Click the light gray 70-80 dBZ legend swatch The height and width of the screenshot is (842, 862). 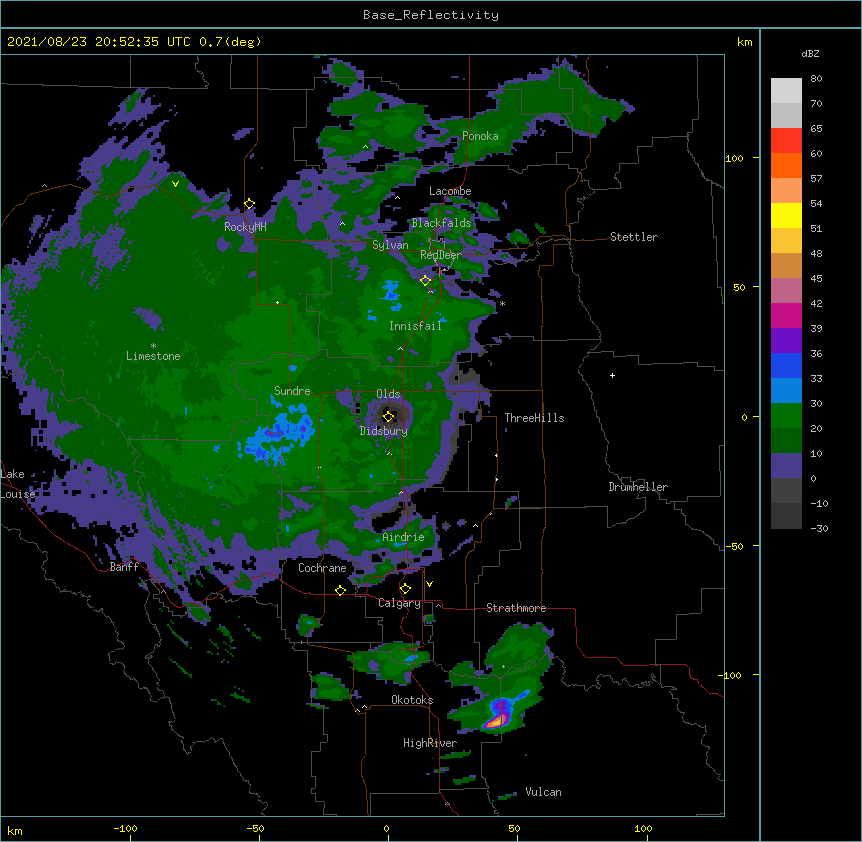tap(786, 90)
